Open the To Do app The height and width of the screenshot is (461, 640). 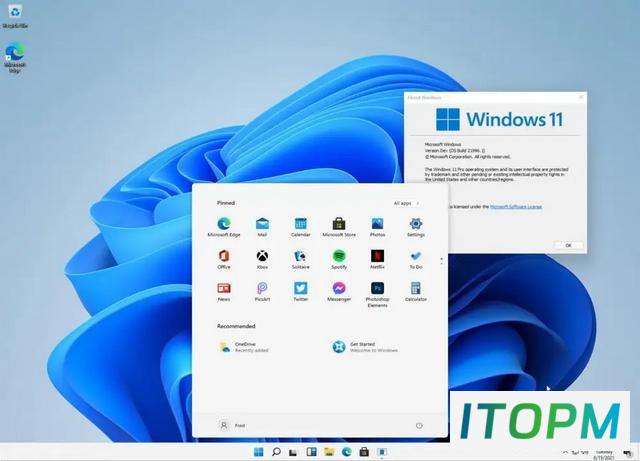point(416,259)
